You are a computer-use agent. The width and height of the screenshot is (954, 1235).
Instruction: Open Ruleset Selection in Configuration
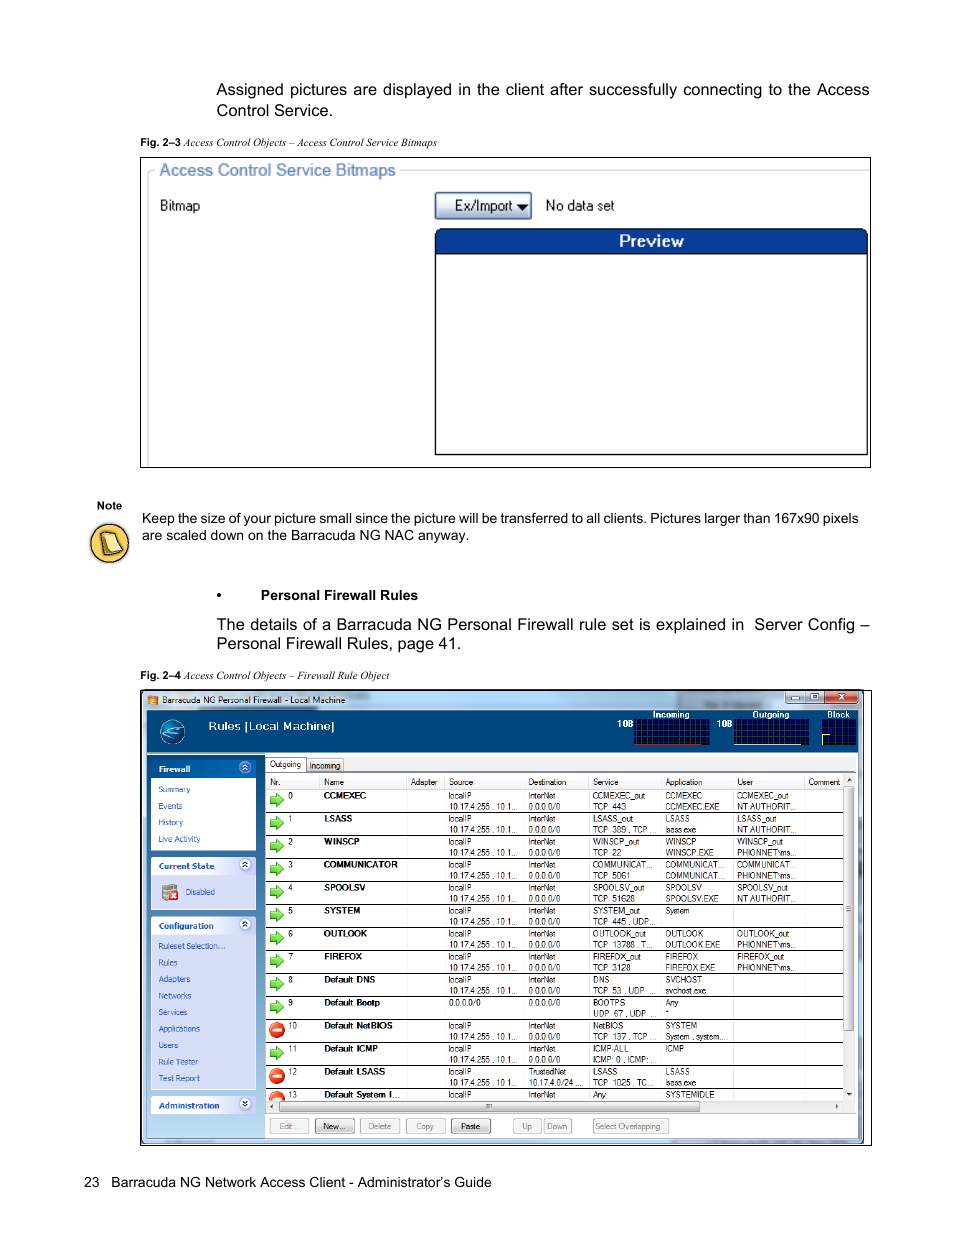[x=192, y=946]
